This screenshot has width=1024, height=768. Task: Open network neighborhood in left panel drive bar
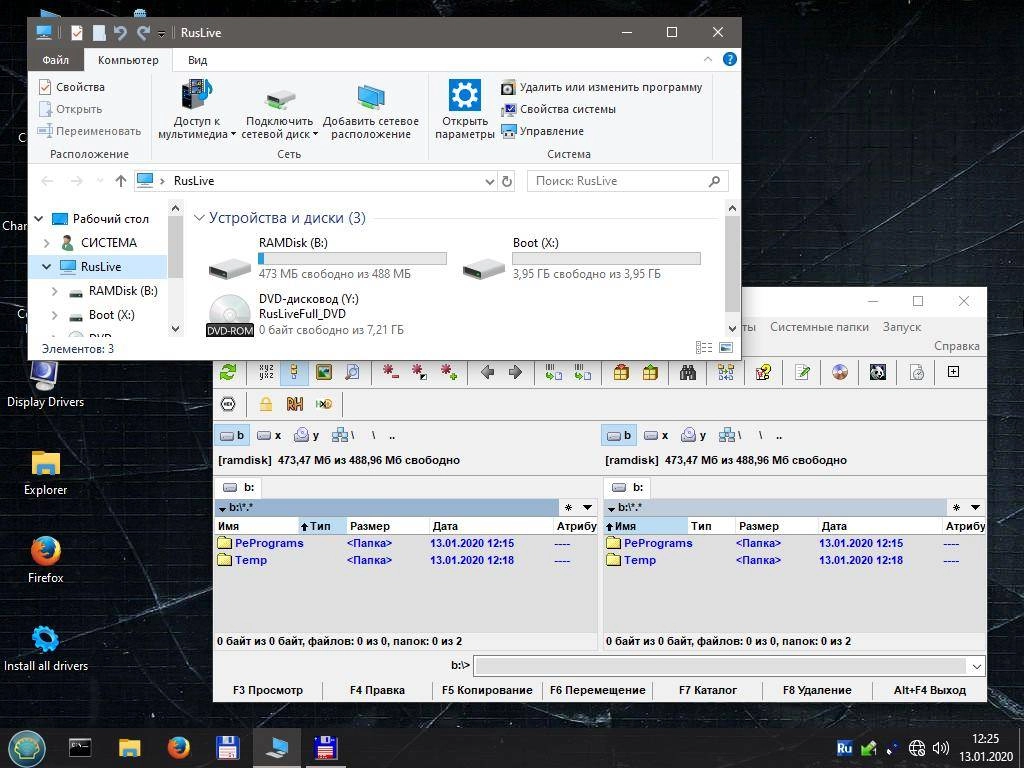pos(343,436)
